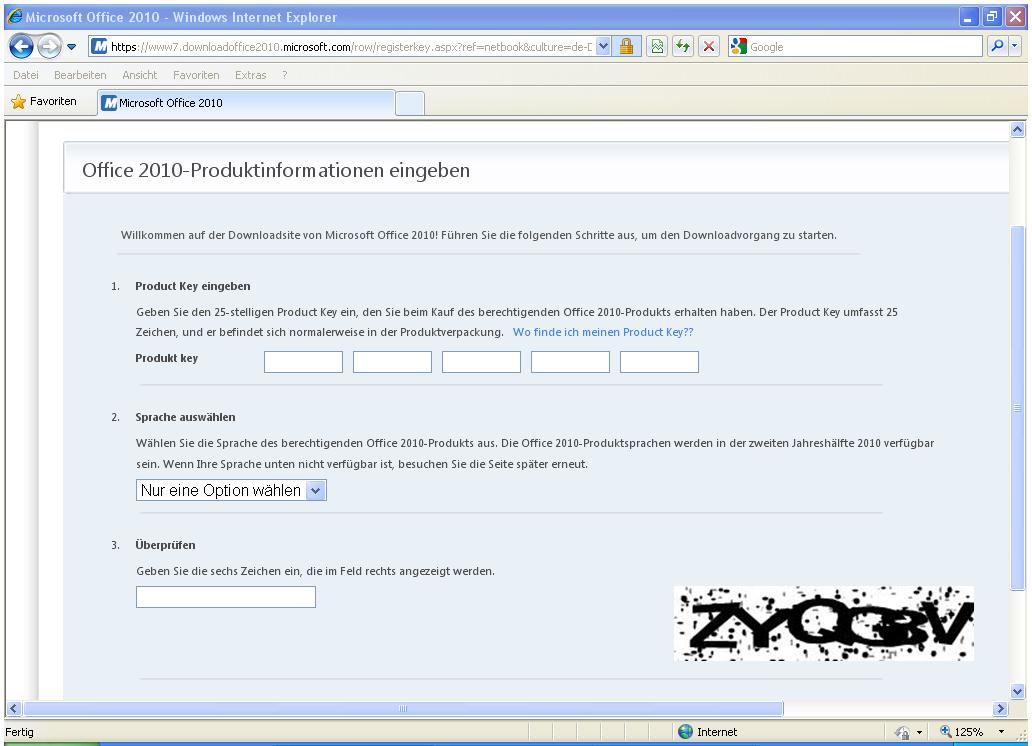The width and height of the screenshot is (1032, 746).
Task: Click the protected mode status icon
Action: 902,732
